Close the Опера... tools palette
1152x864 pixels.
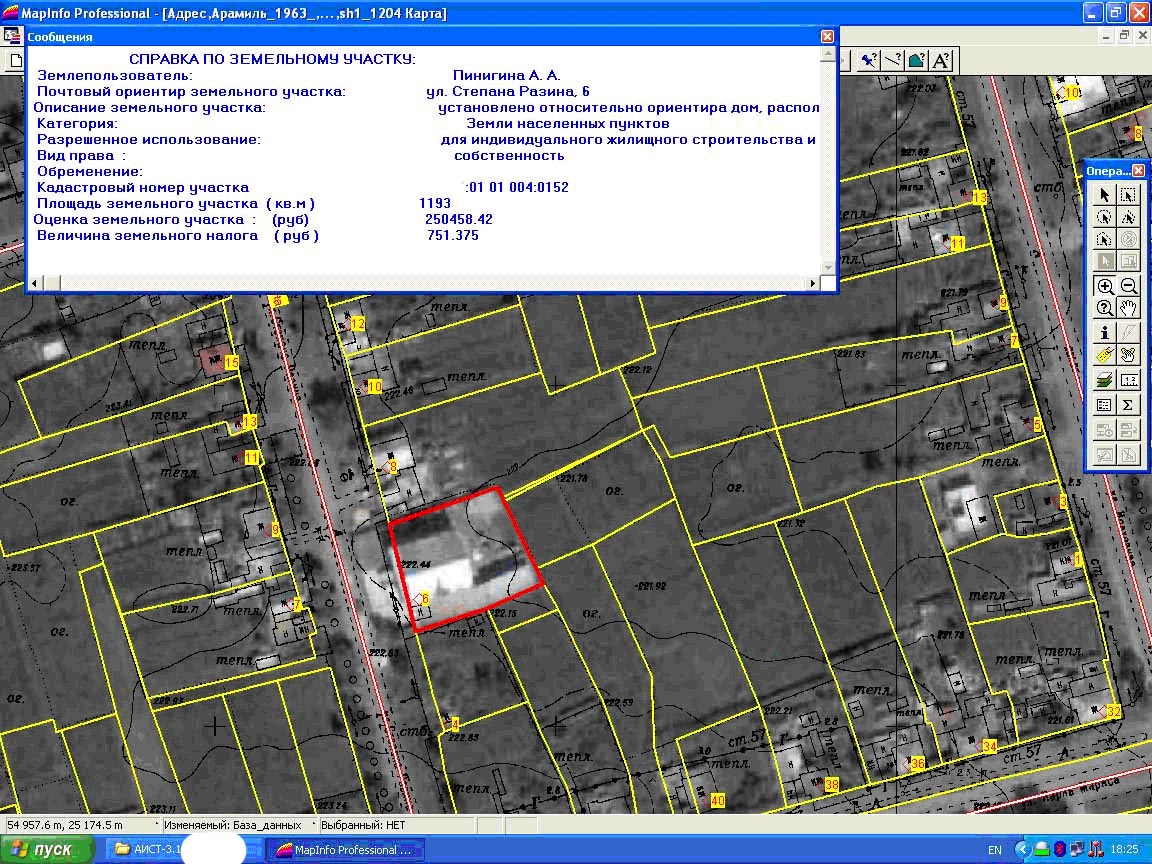tap(1138, 170)
